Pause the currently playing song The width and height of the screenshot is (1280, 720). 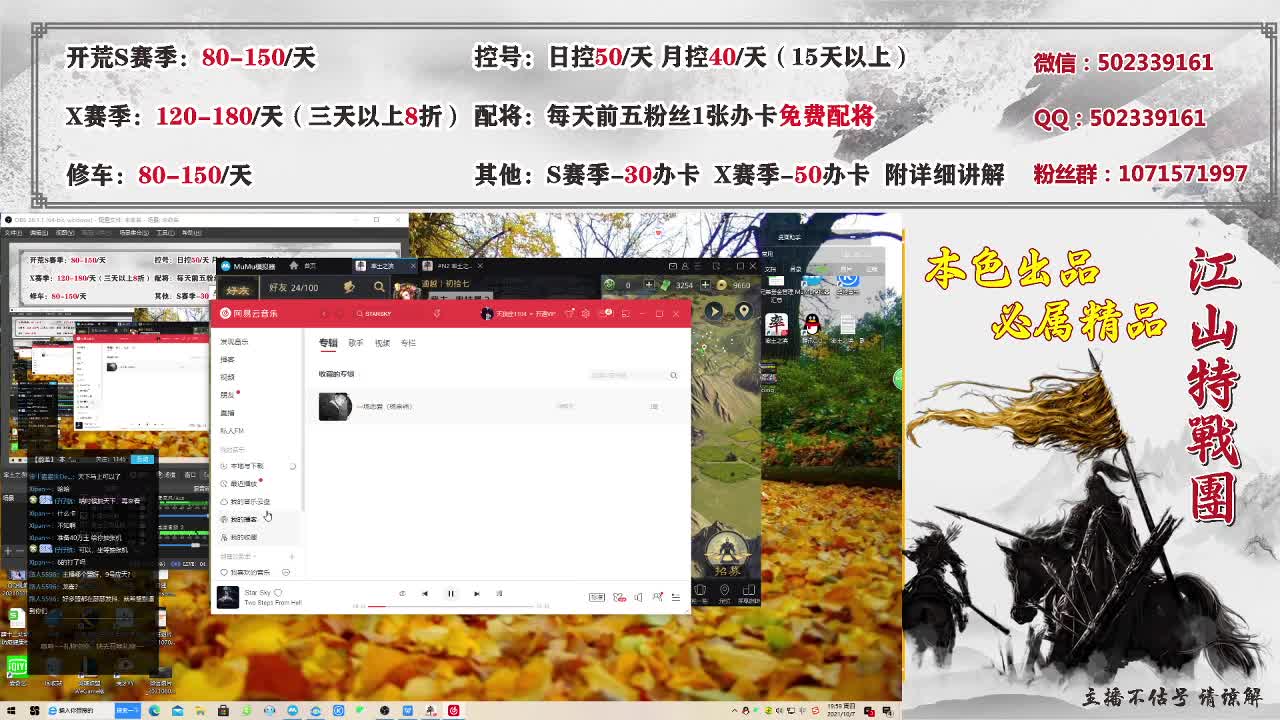450,594
